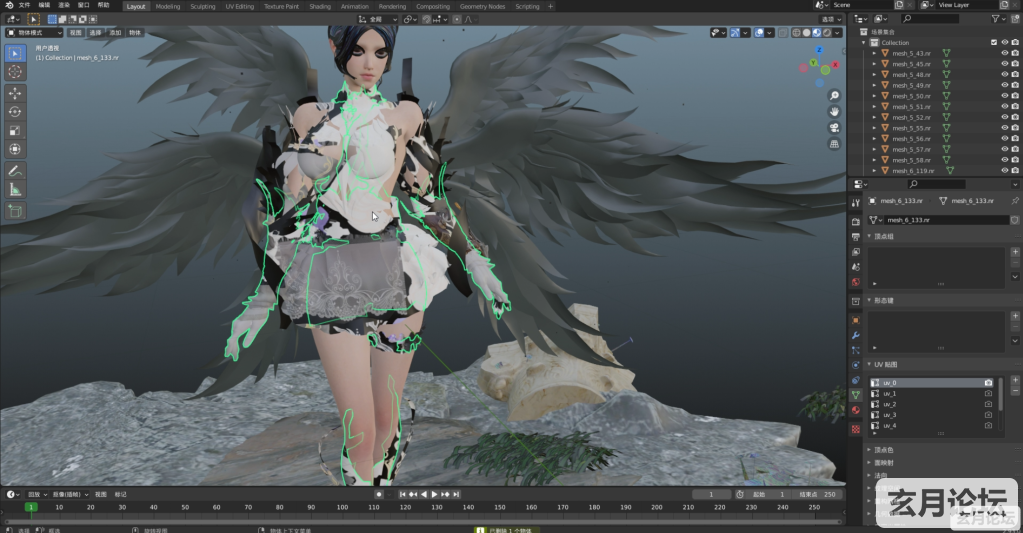Open the object mode dropdown
The height and width of the screenshot is (533, 1023).
[34, 32]
